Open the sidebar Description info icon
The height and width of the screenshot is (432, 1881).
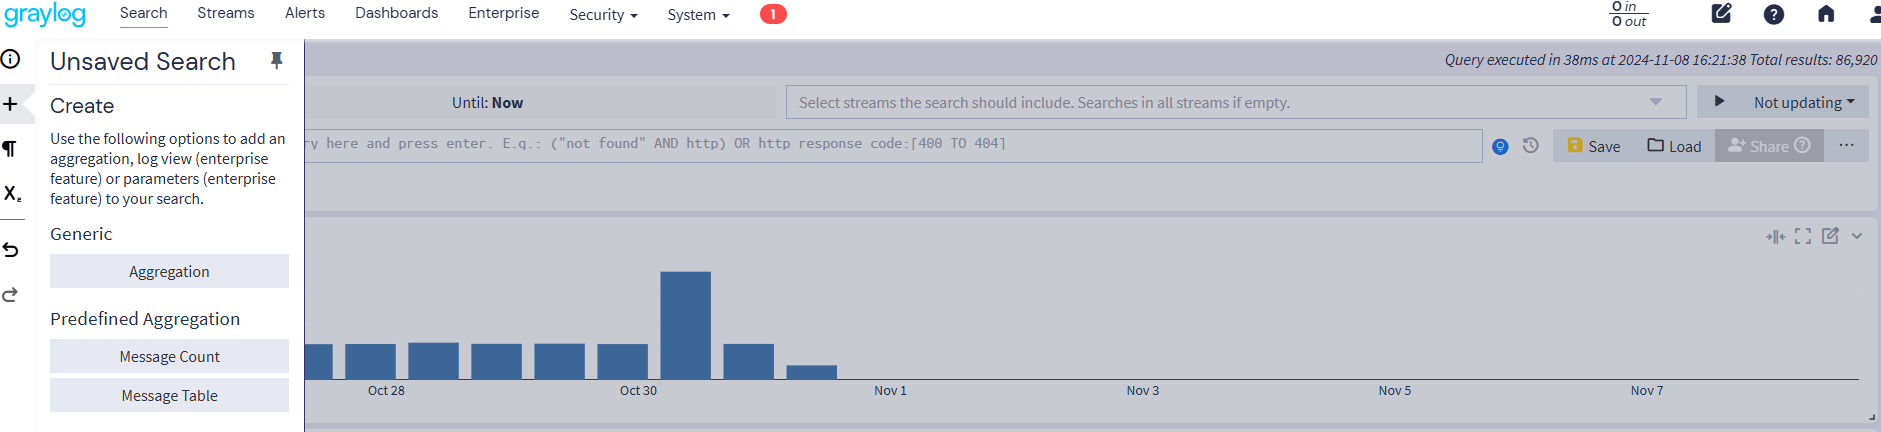(11, 59)
